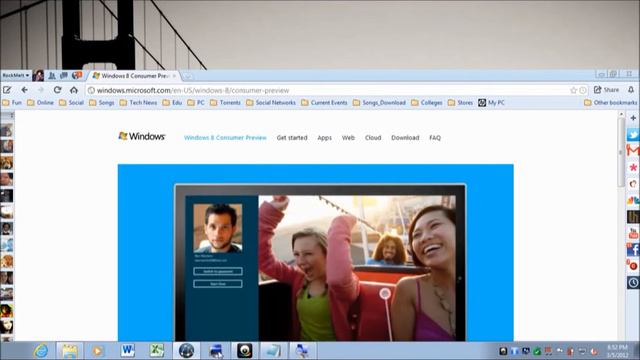Open the Web nav link
This screenshot has height=360, width=640.
tap(348, 138)
